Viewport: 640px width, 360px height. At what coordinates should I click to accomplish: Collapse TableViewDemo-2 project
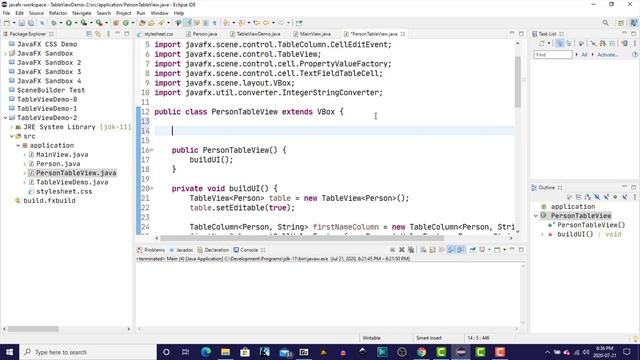tap(5, 118)
